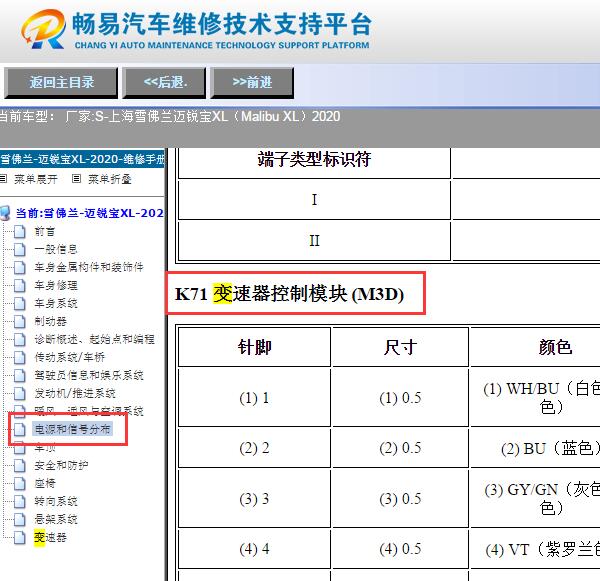Click pin cell (1) 1

254,398
